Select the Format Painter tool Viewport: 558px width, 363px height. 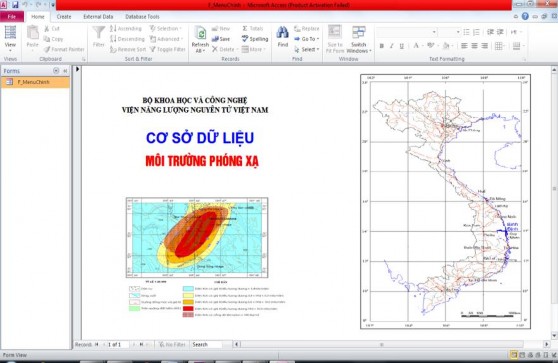pyautogui.click(x=64, y=49)
